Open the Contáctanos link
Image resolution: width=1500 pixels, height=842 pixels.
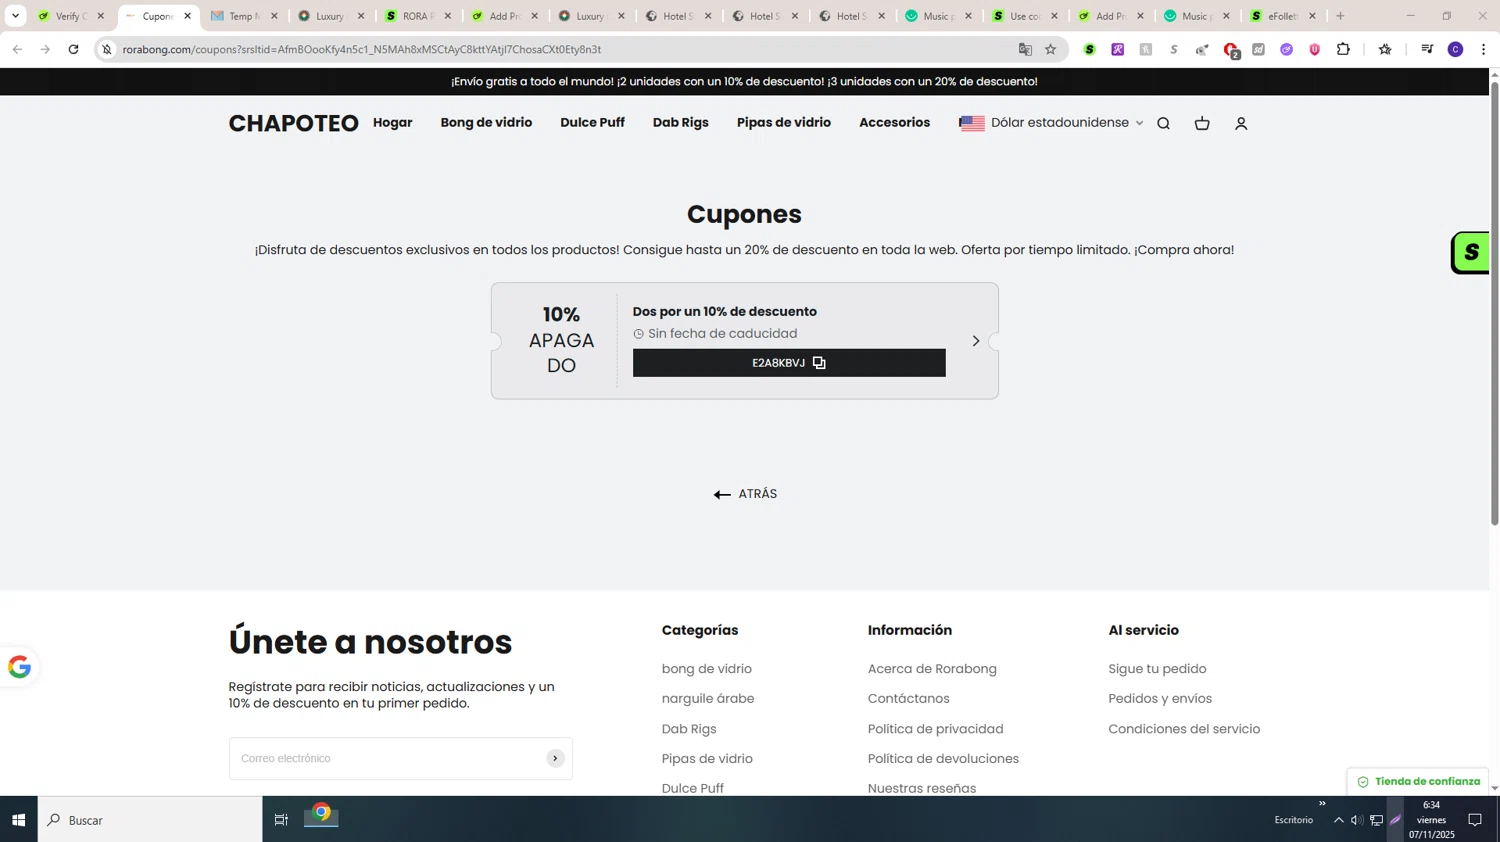point(909,699)
